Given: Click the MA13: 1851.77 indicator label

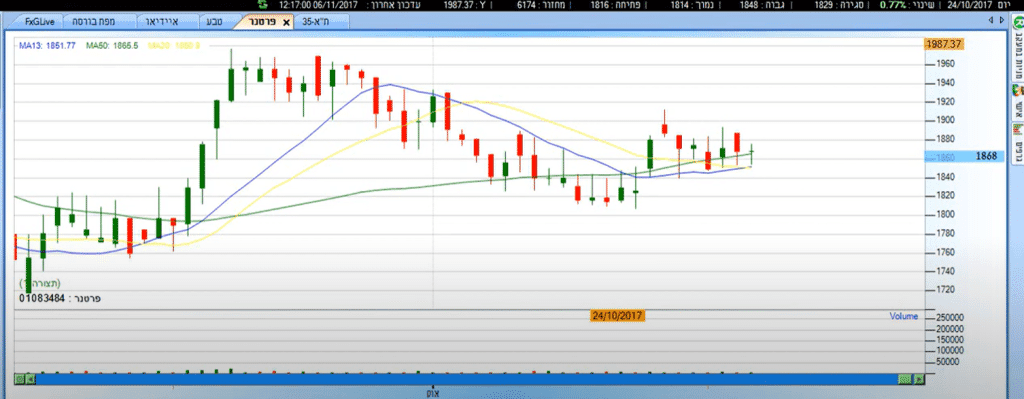Looking at the screenshot, I should 47,46.
